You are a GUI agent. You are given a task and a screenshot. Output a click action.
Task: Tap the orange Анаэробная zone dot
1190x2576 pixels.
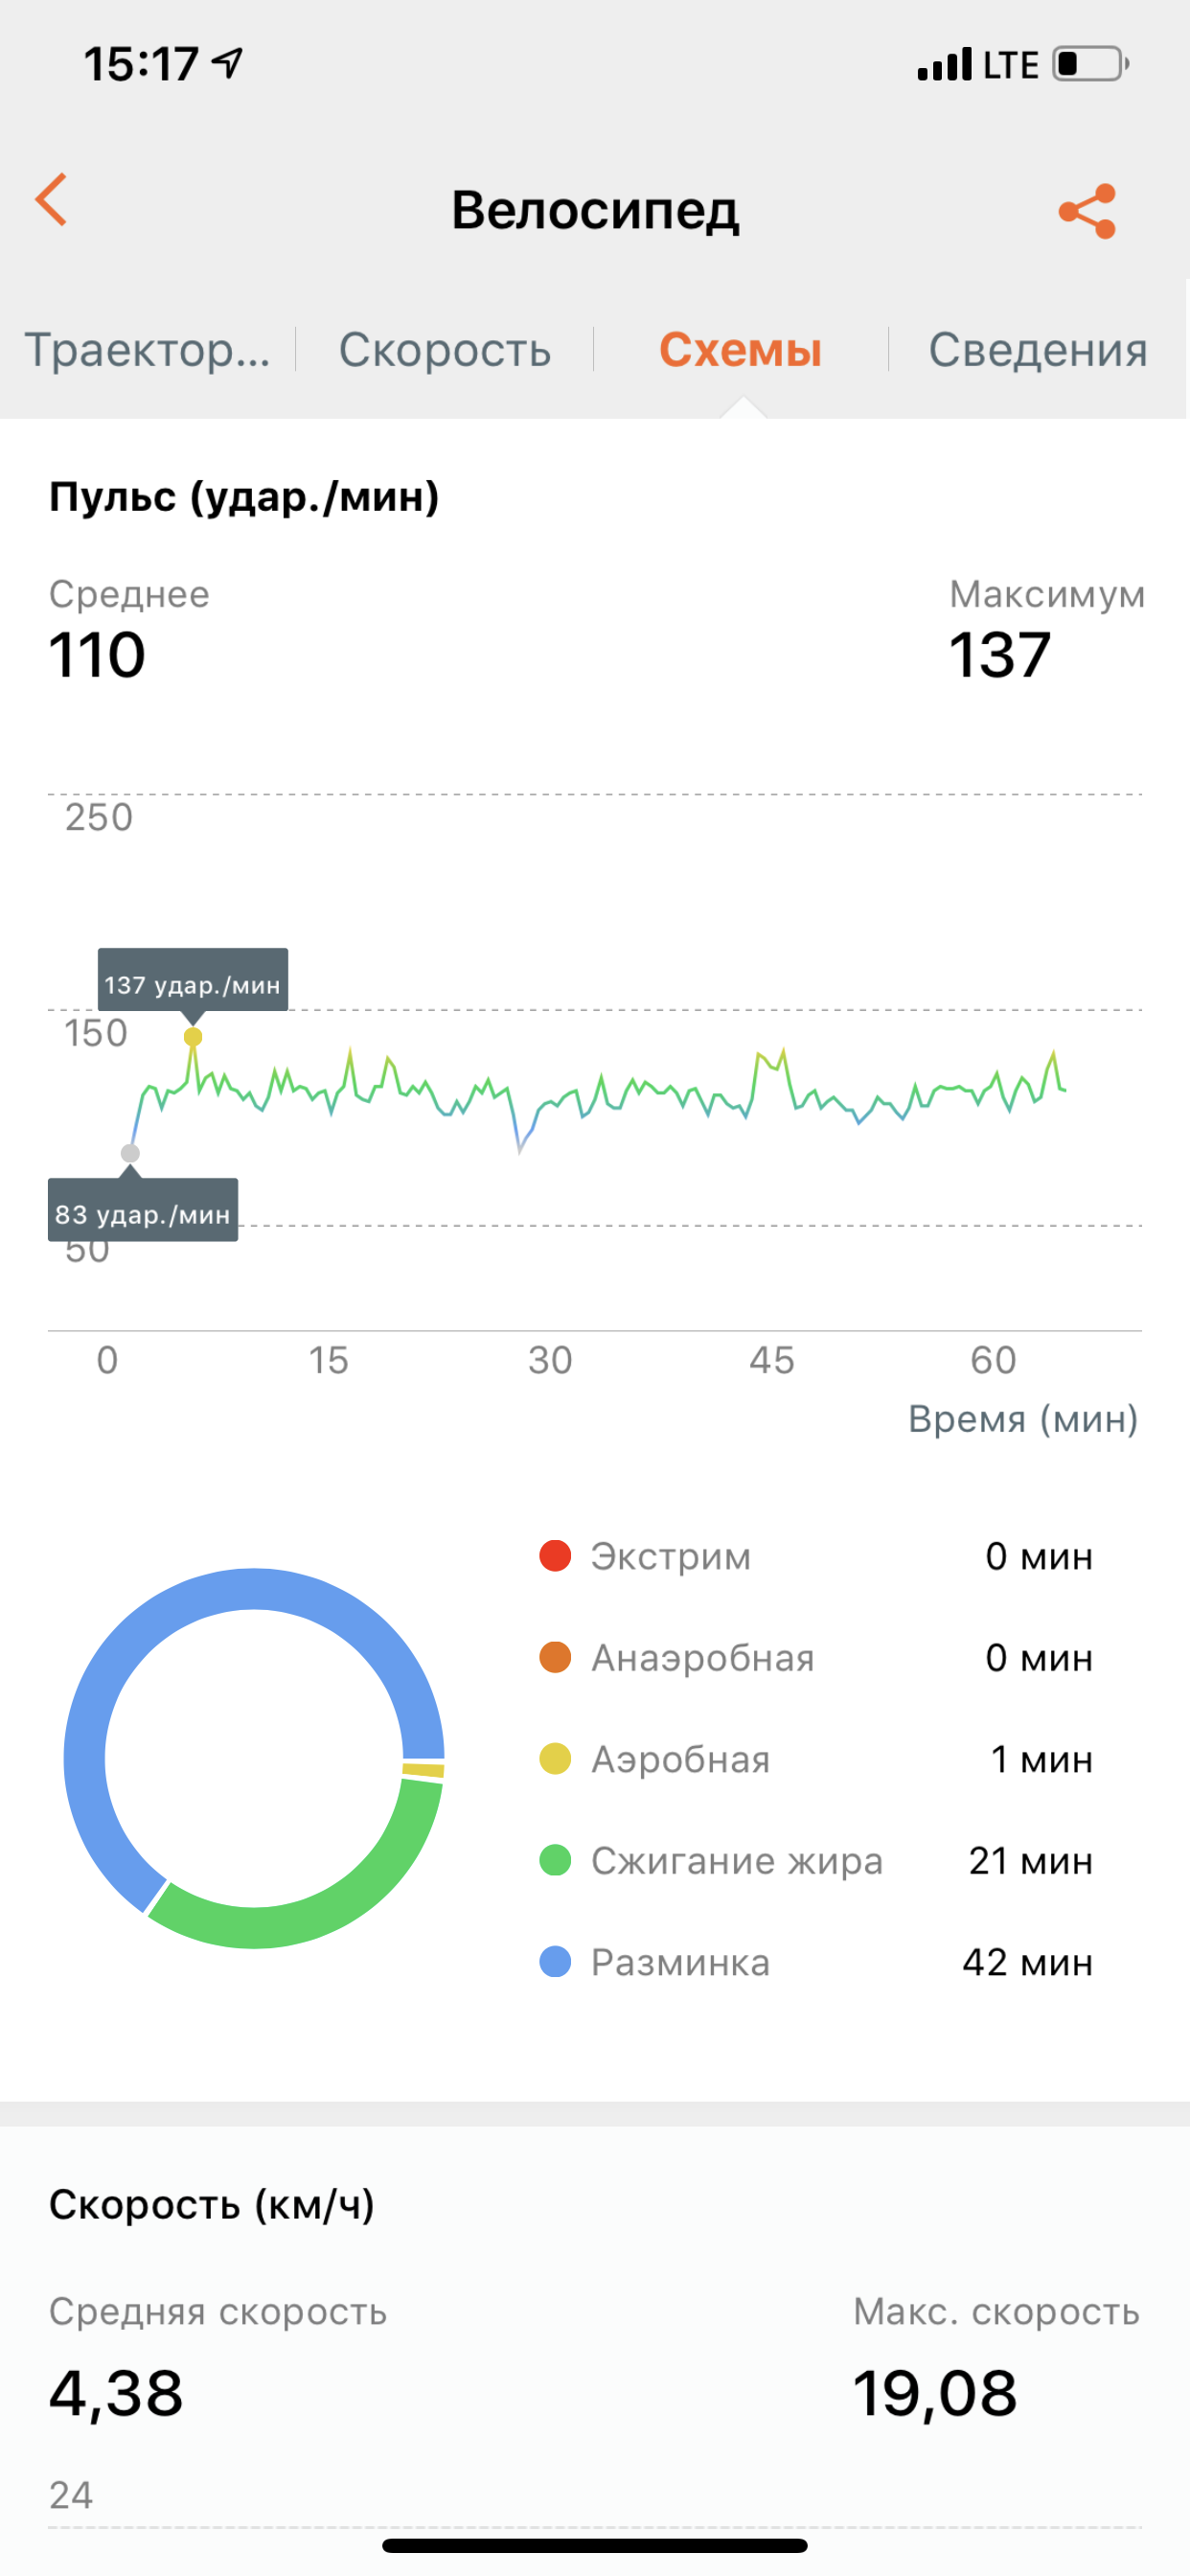tap(555, 1657)
